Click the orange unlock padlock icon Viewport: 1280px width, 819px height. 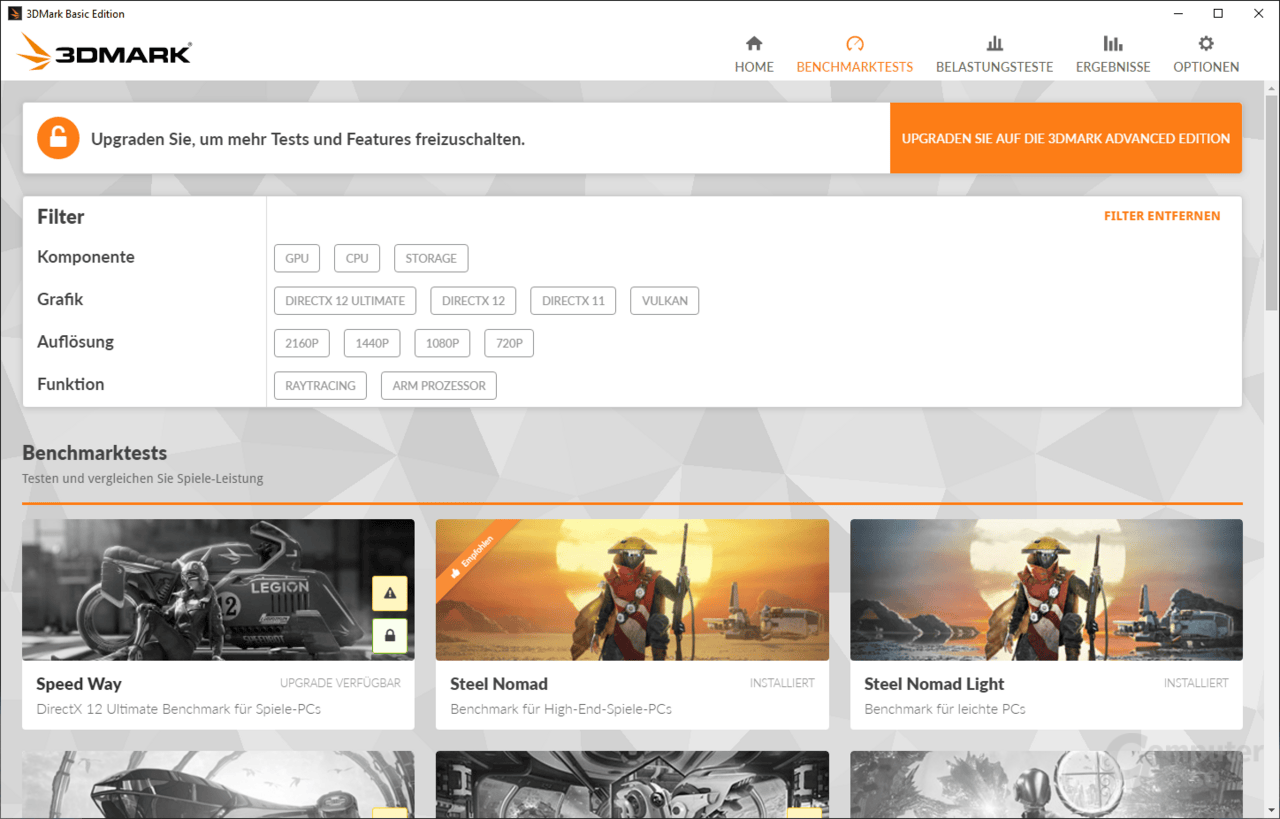point(58,138)
